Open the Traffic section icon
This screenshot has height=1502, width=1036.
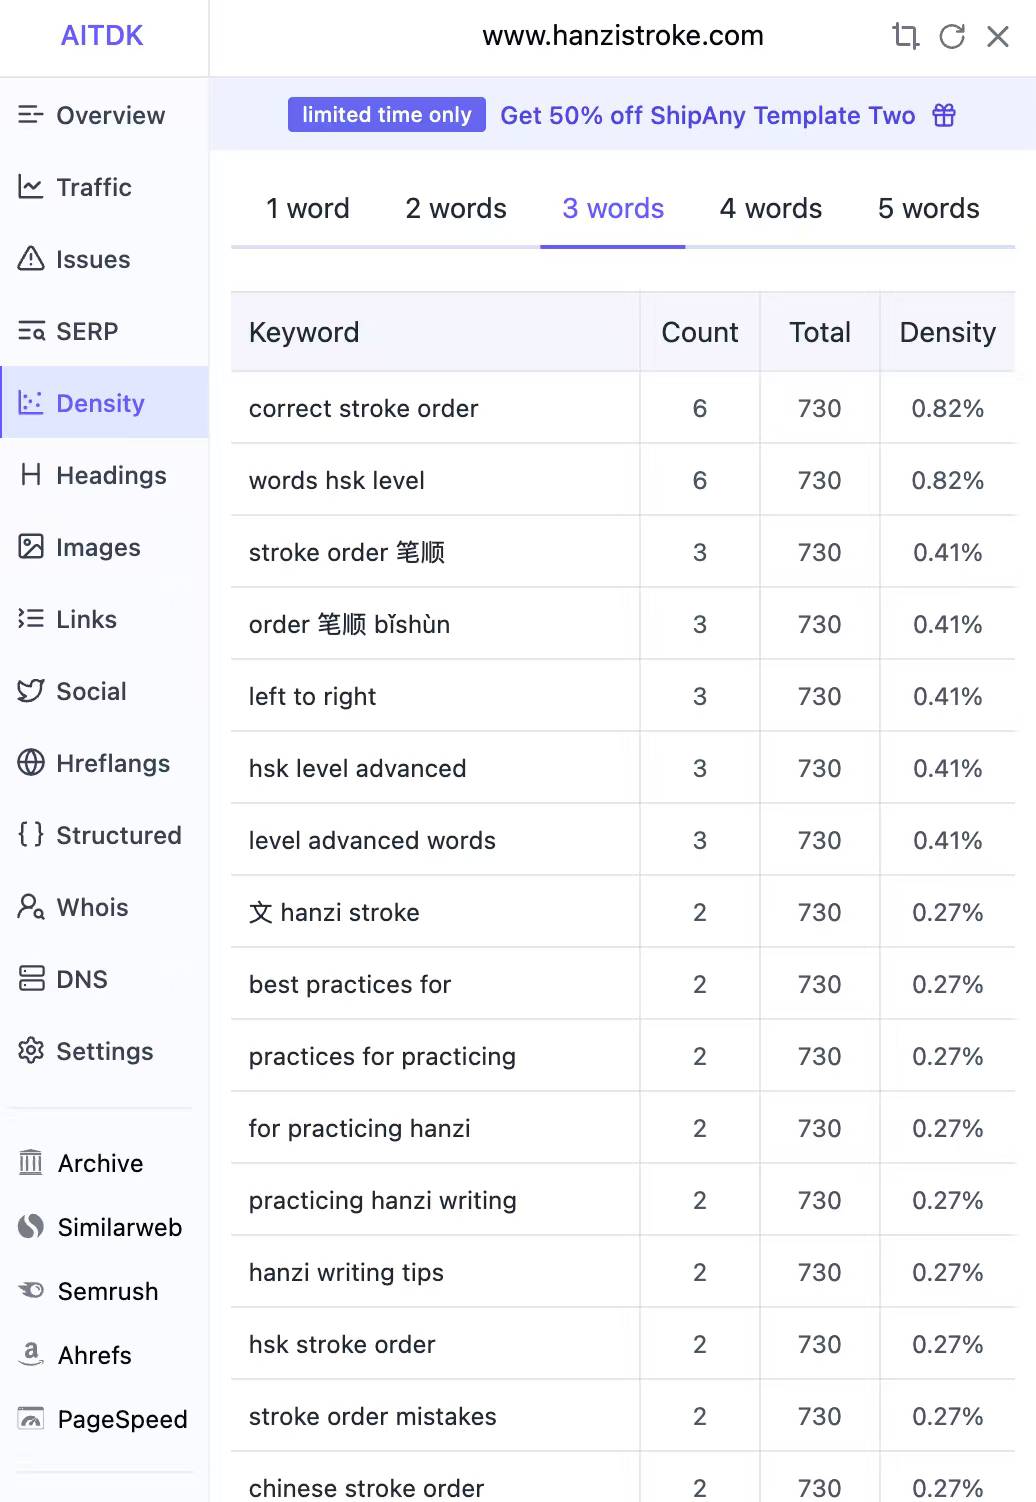pos(31,187)
